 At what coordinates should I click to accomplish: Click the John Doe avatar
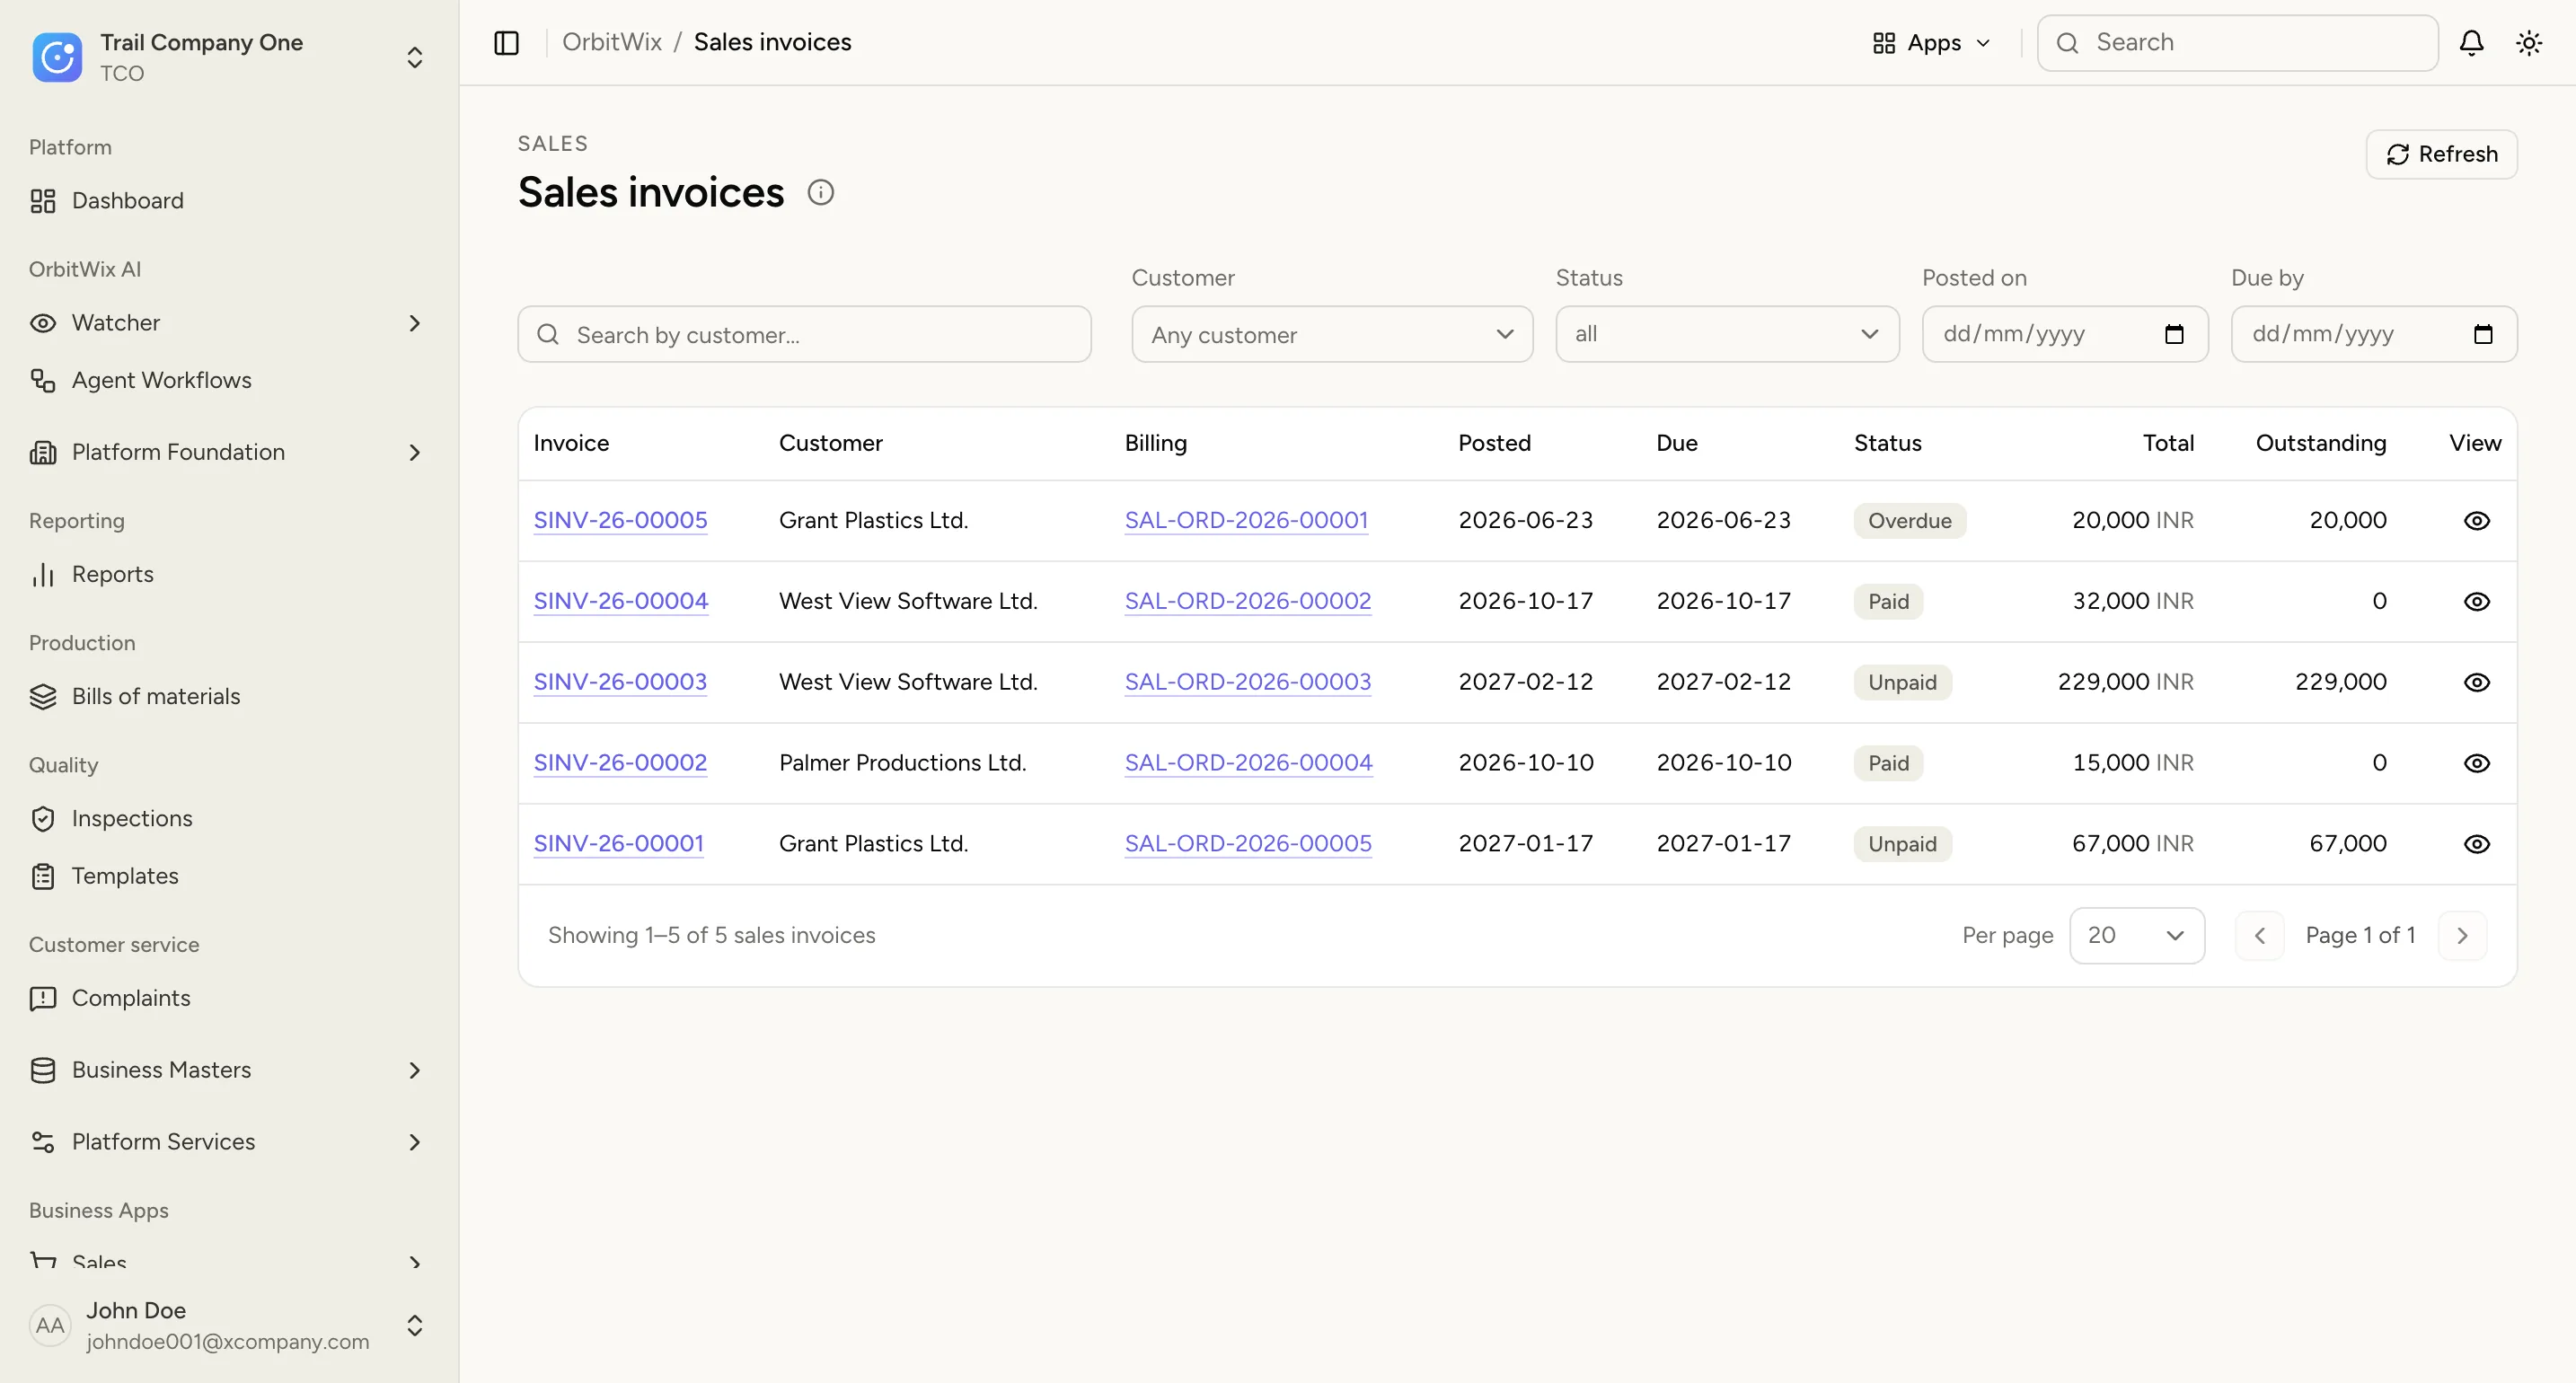(x=50, y=1326)
